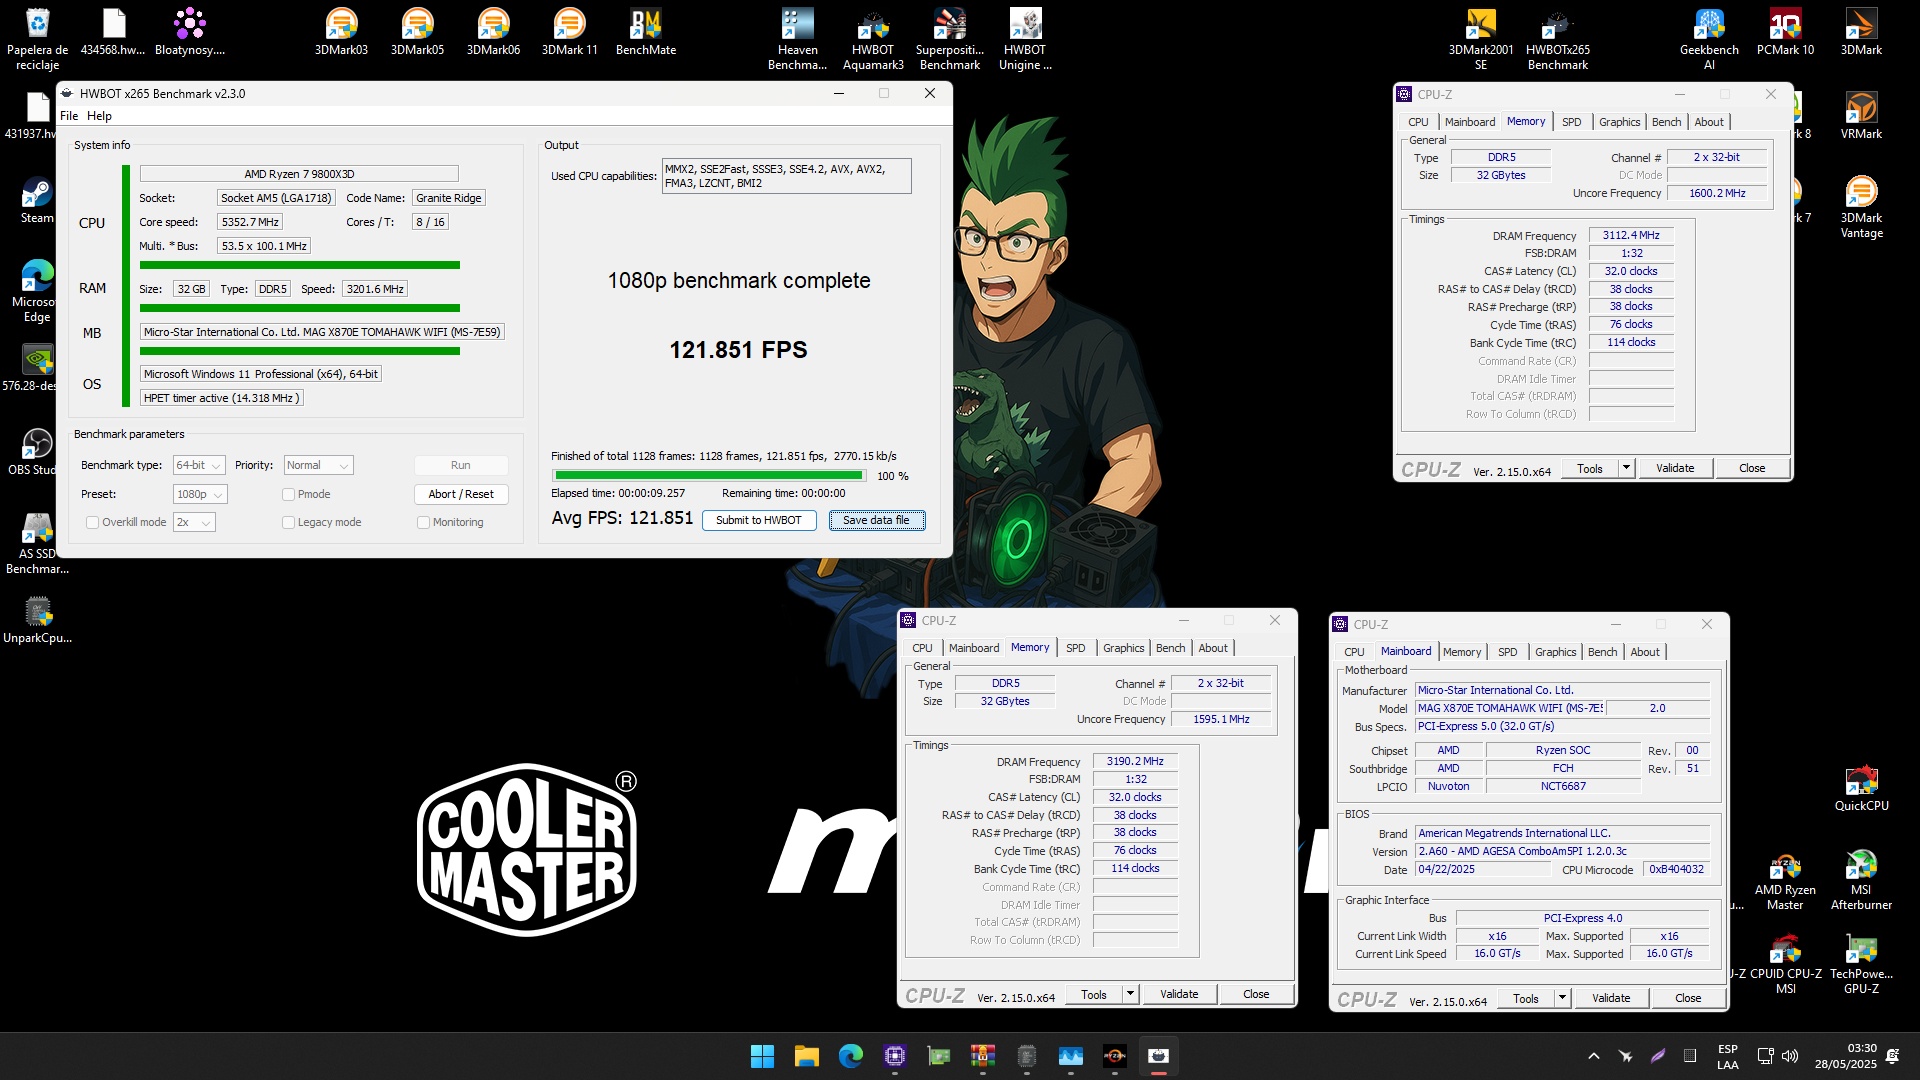Image resolution: width=1920 pixels, height=1080 pixels.
Task: Enable the Pmode checkbox
Action: 288,494
